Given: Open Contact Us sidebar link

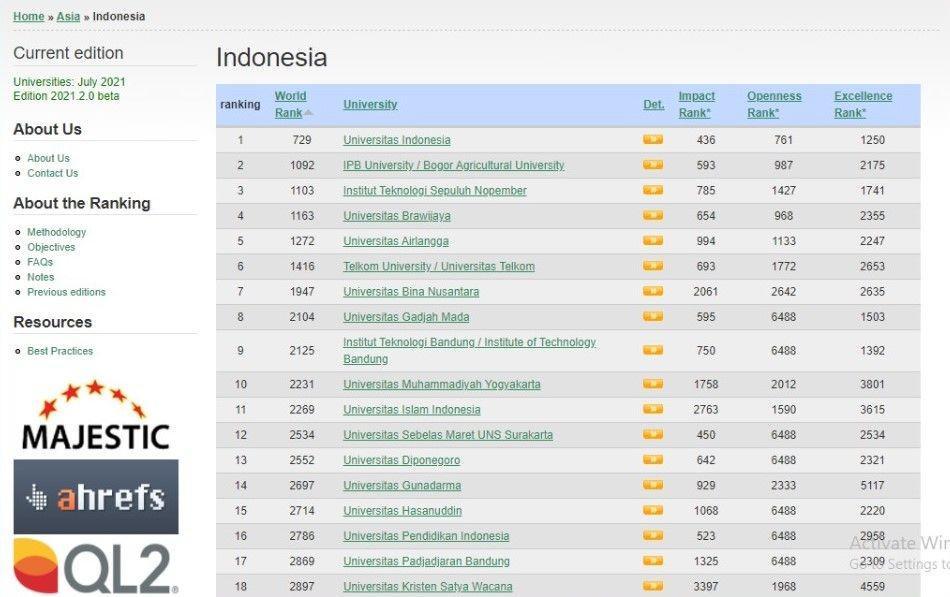Looking at the screenshot, I should tap(53, 173).
